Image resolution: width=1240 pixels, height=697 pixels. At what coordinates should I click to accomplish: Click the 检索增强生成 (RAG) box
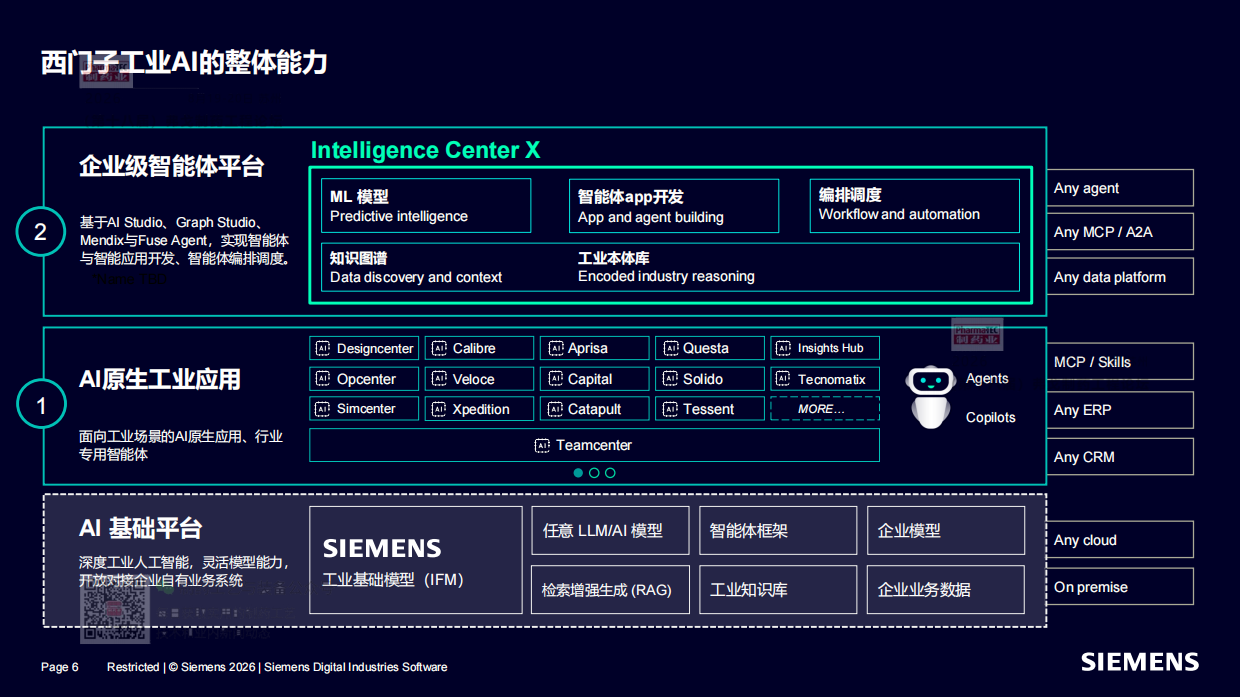click(610, 590)
